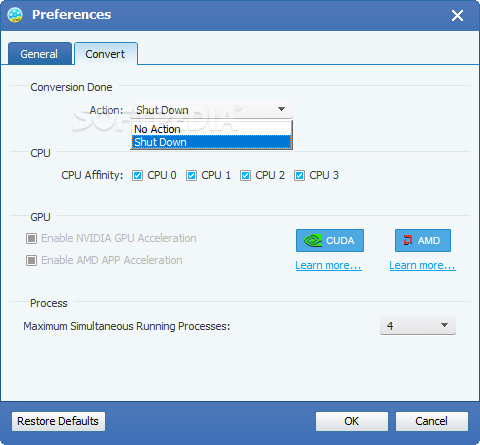Click the Cancel button

432,421
